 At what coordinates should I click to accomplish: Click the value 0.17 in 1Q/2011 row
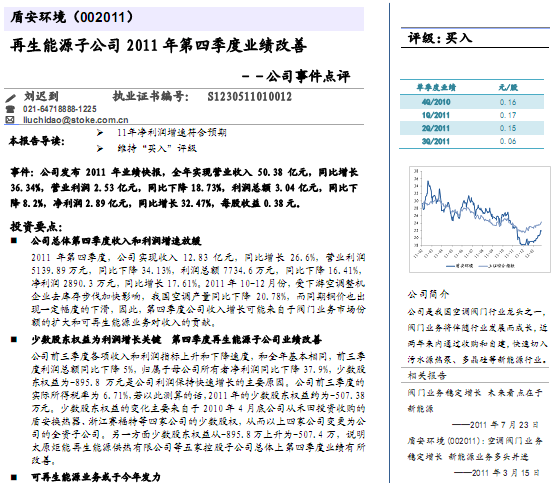(x=508, y=115)
